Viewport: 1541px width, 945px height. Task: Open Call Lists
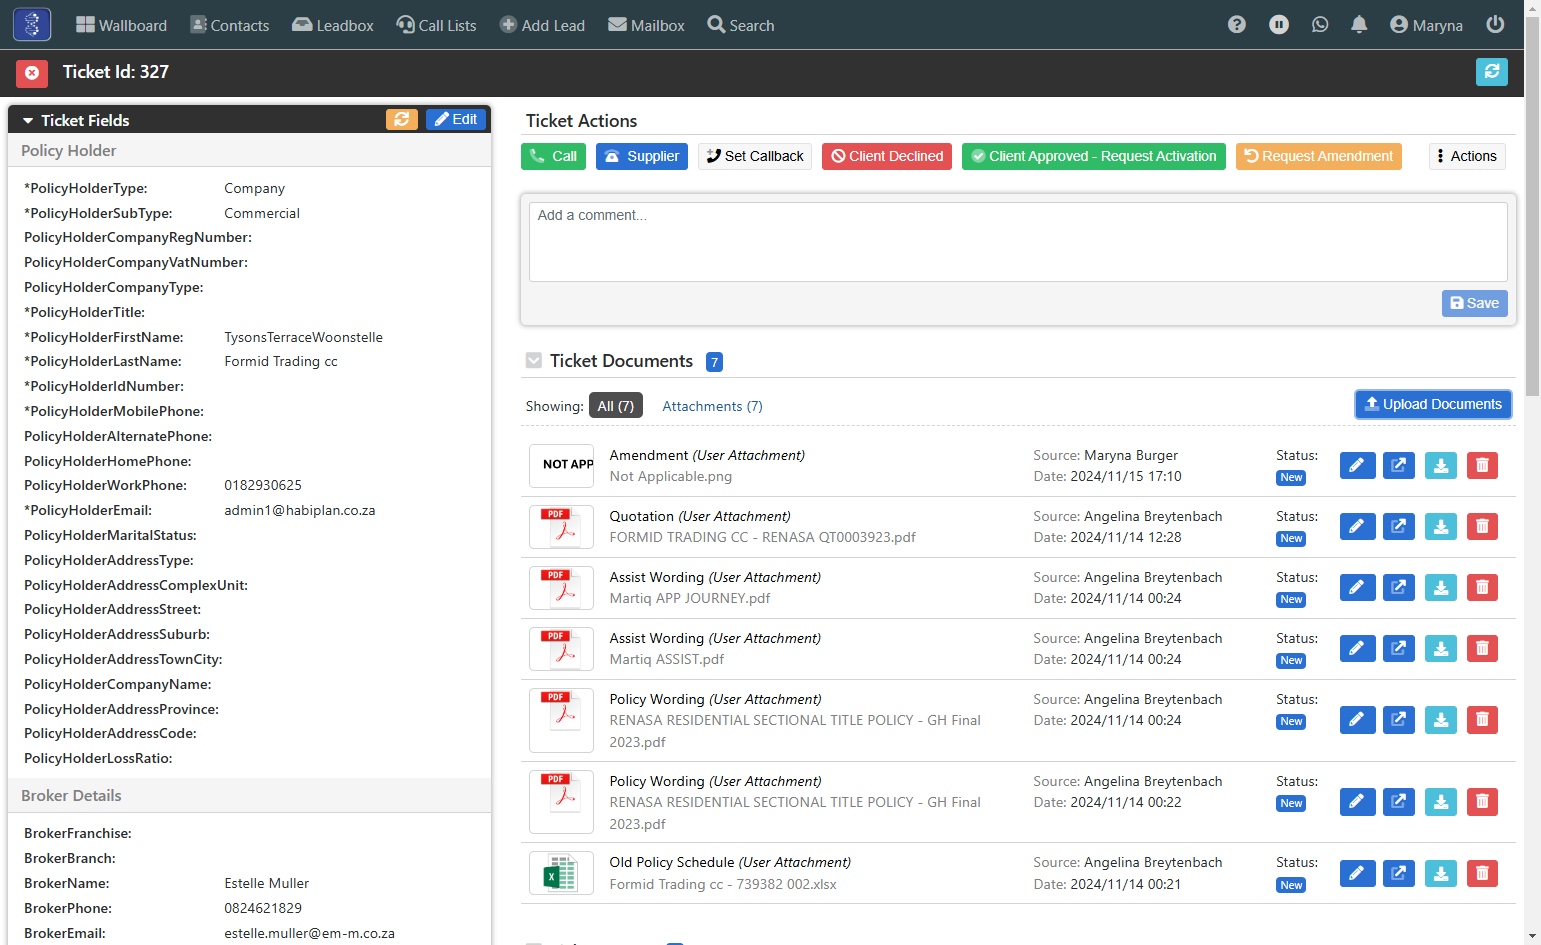pos(436,25)
